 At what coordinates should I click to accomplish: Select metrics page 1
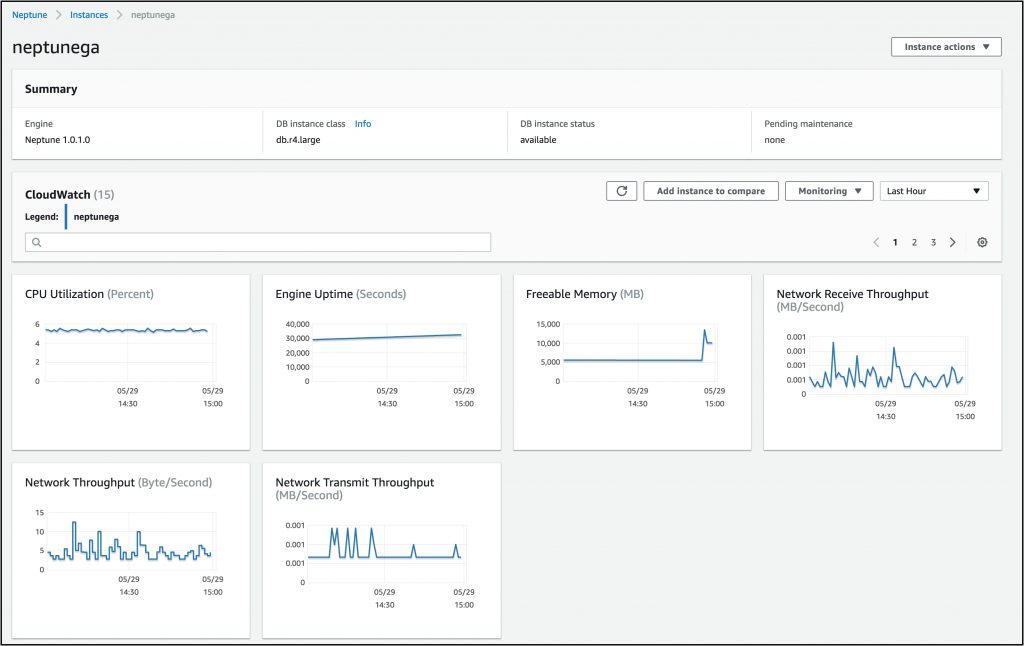click(895, 242)
